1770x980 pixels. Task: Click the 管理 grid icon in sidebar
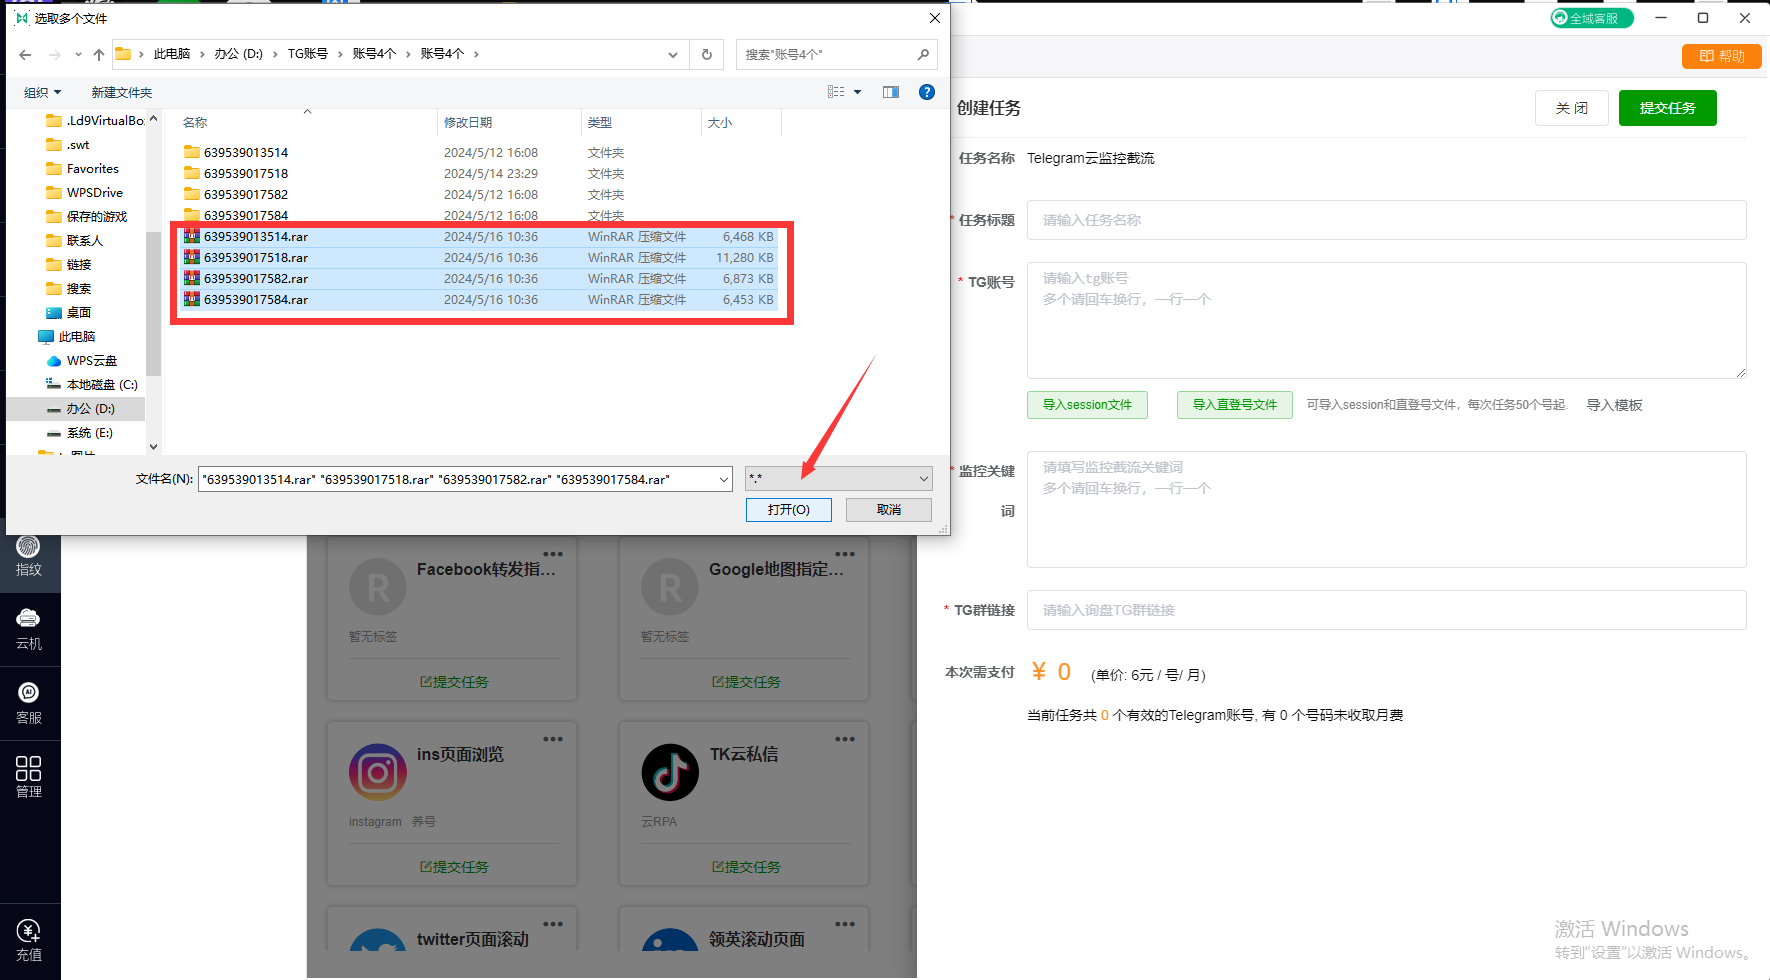(29, 777)
